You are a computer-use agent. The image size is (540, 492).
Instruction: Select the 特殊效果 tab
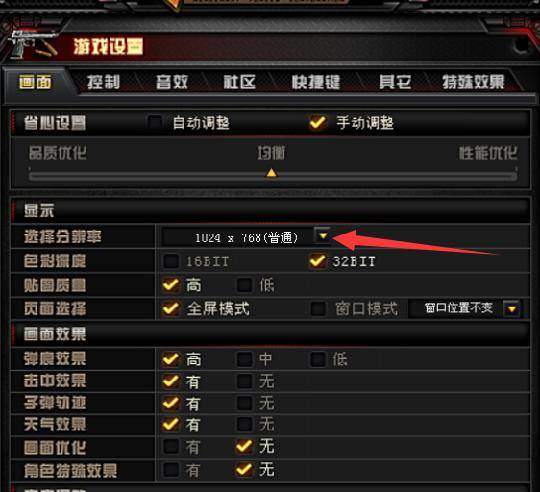point(473,82)
